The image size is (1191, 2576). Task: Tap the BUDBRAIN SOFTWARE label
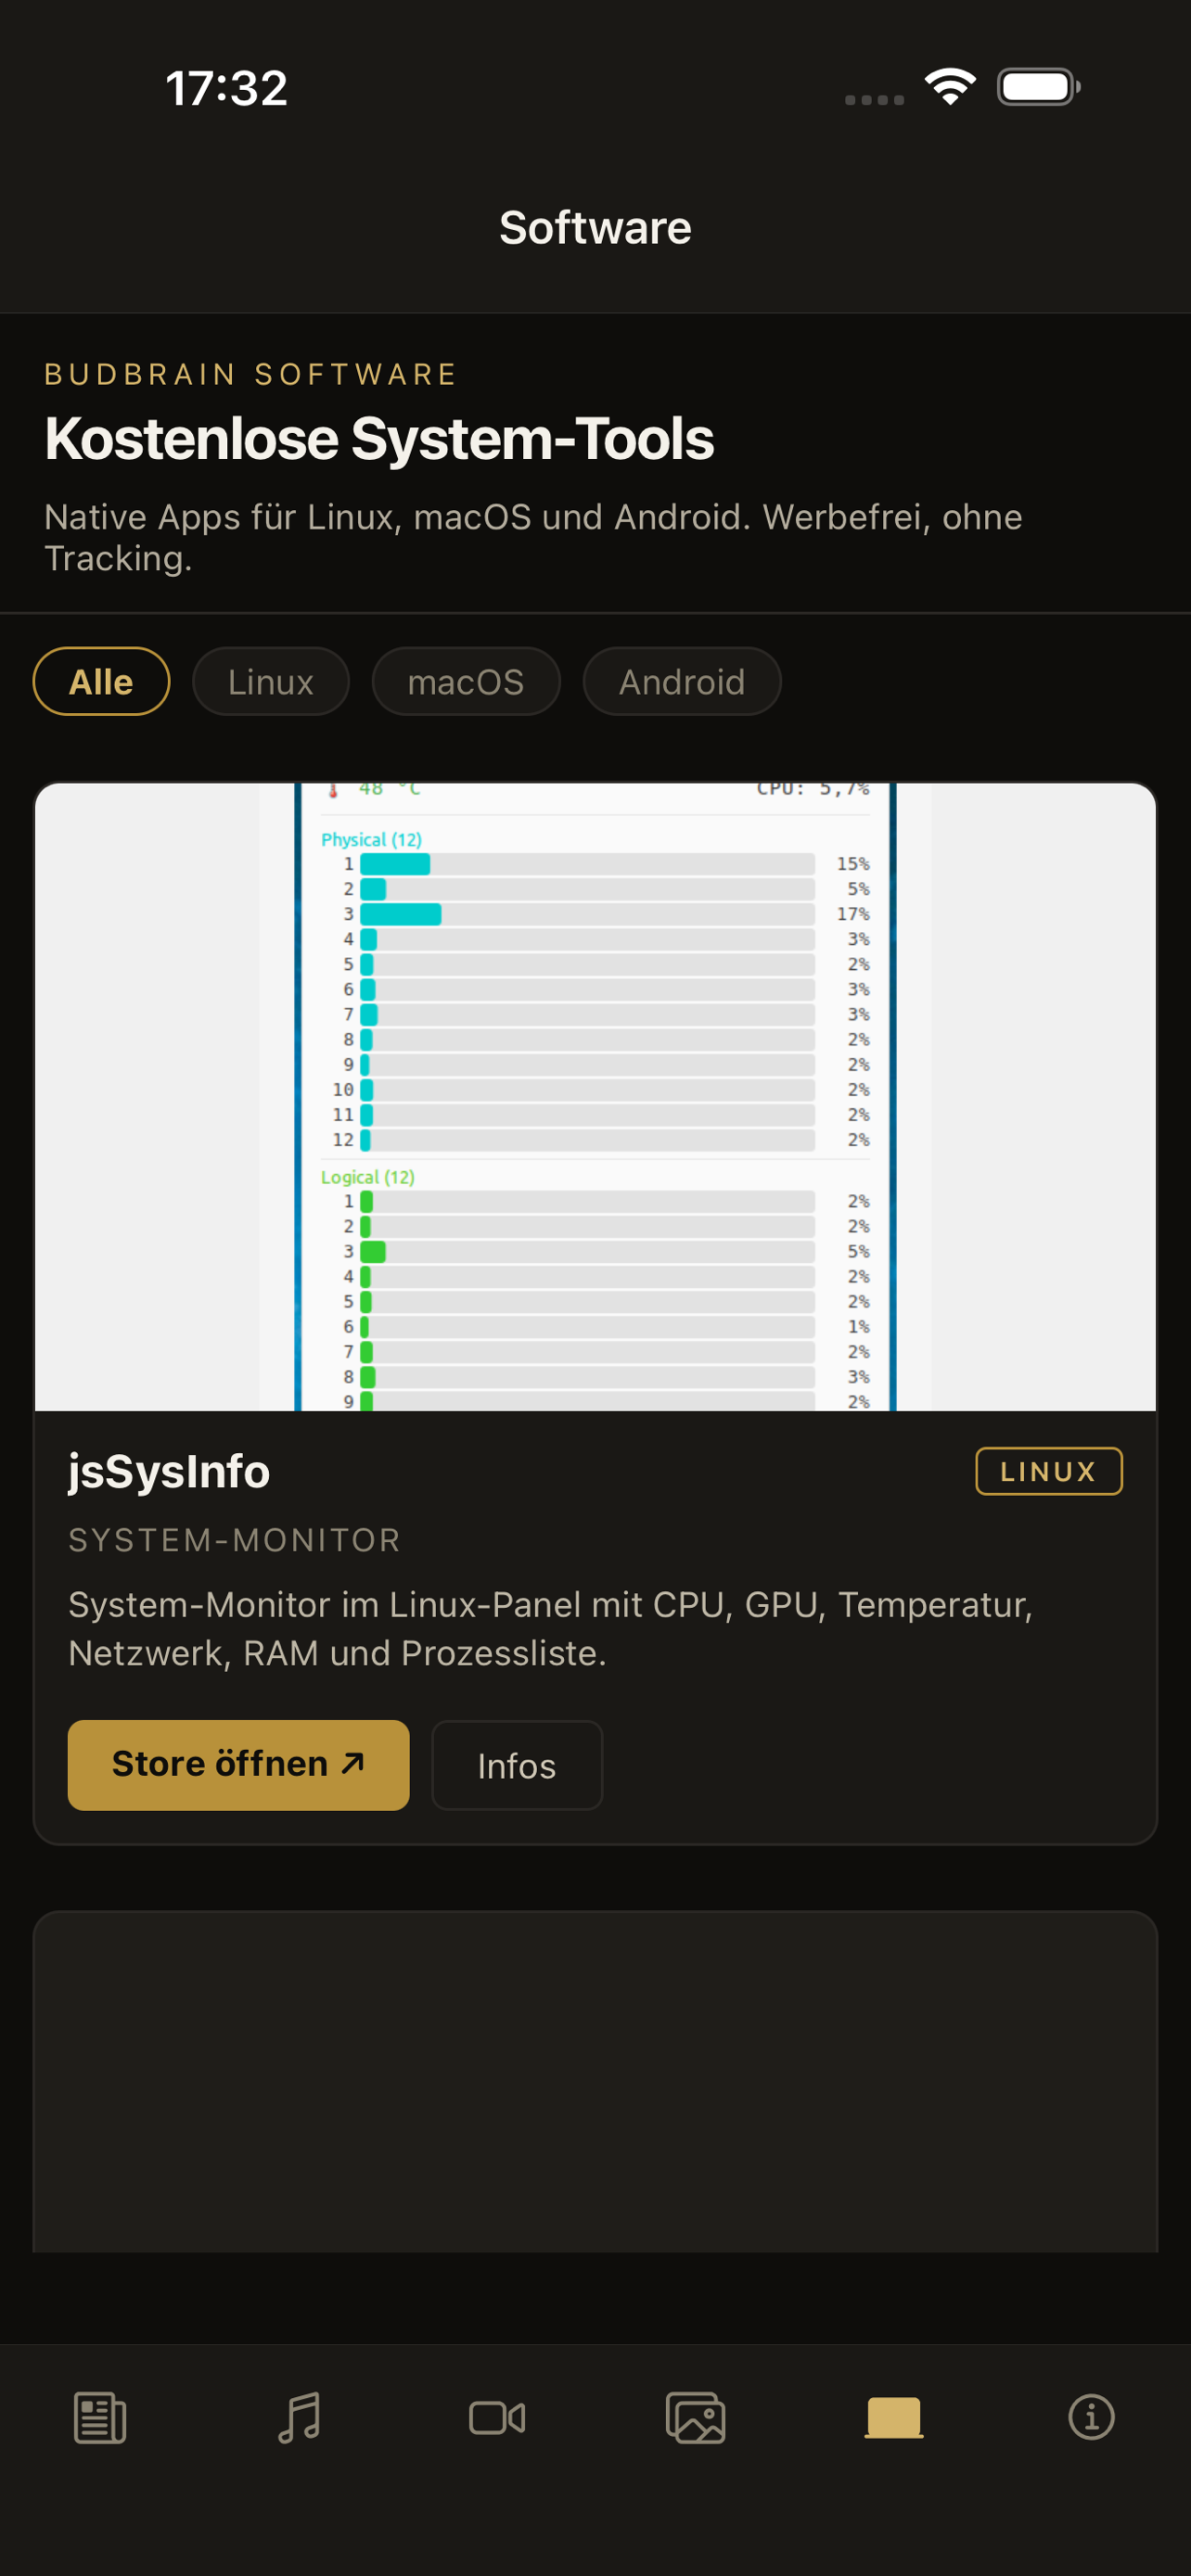tap(251, 374)
